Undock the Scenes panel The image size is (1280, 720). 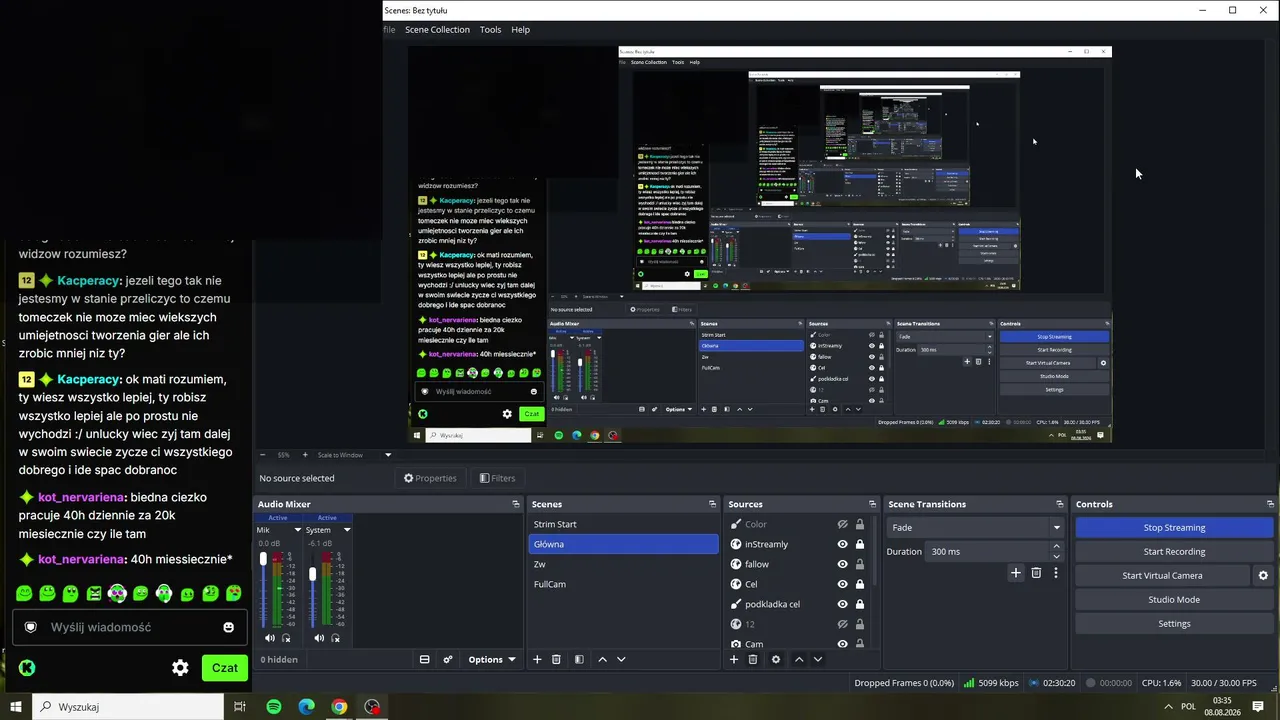point(713,504)
